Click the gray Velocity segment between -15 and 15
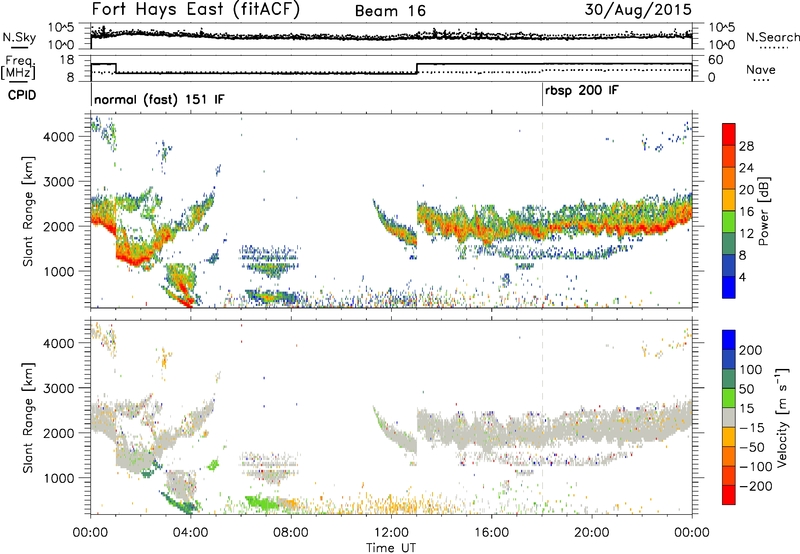800x554 pixels. coord(729,417)
